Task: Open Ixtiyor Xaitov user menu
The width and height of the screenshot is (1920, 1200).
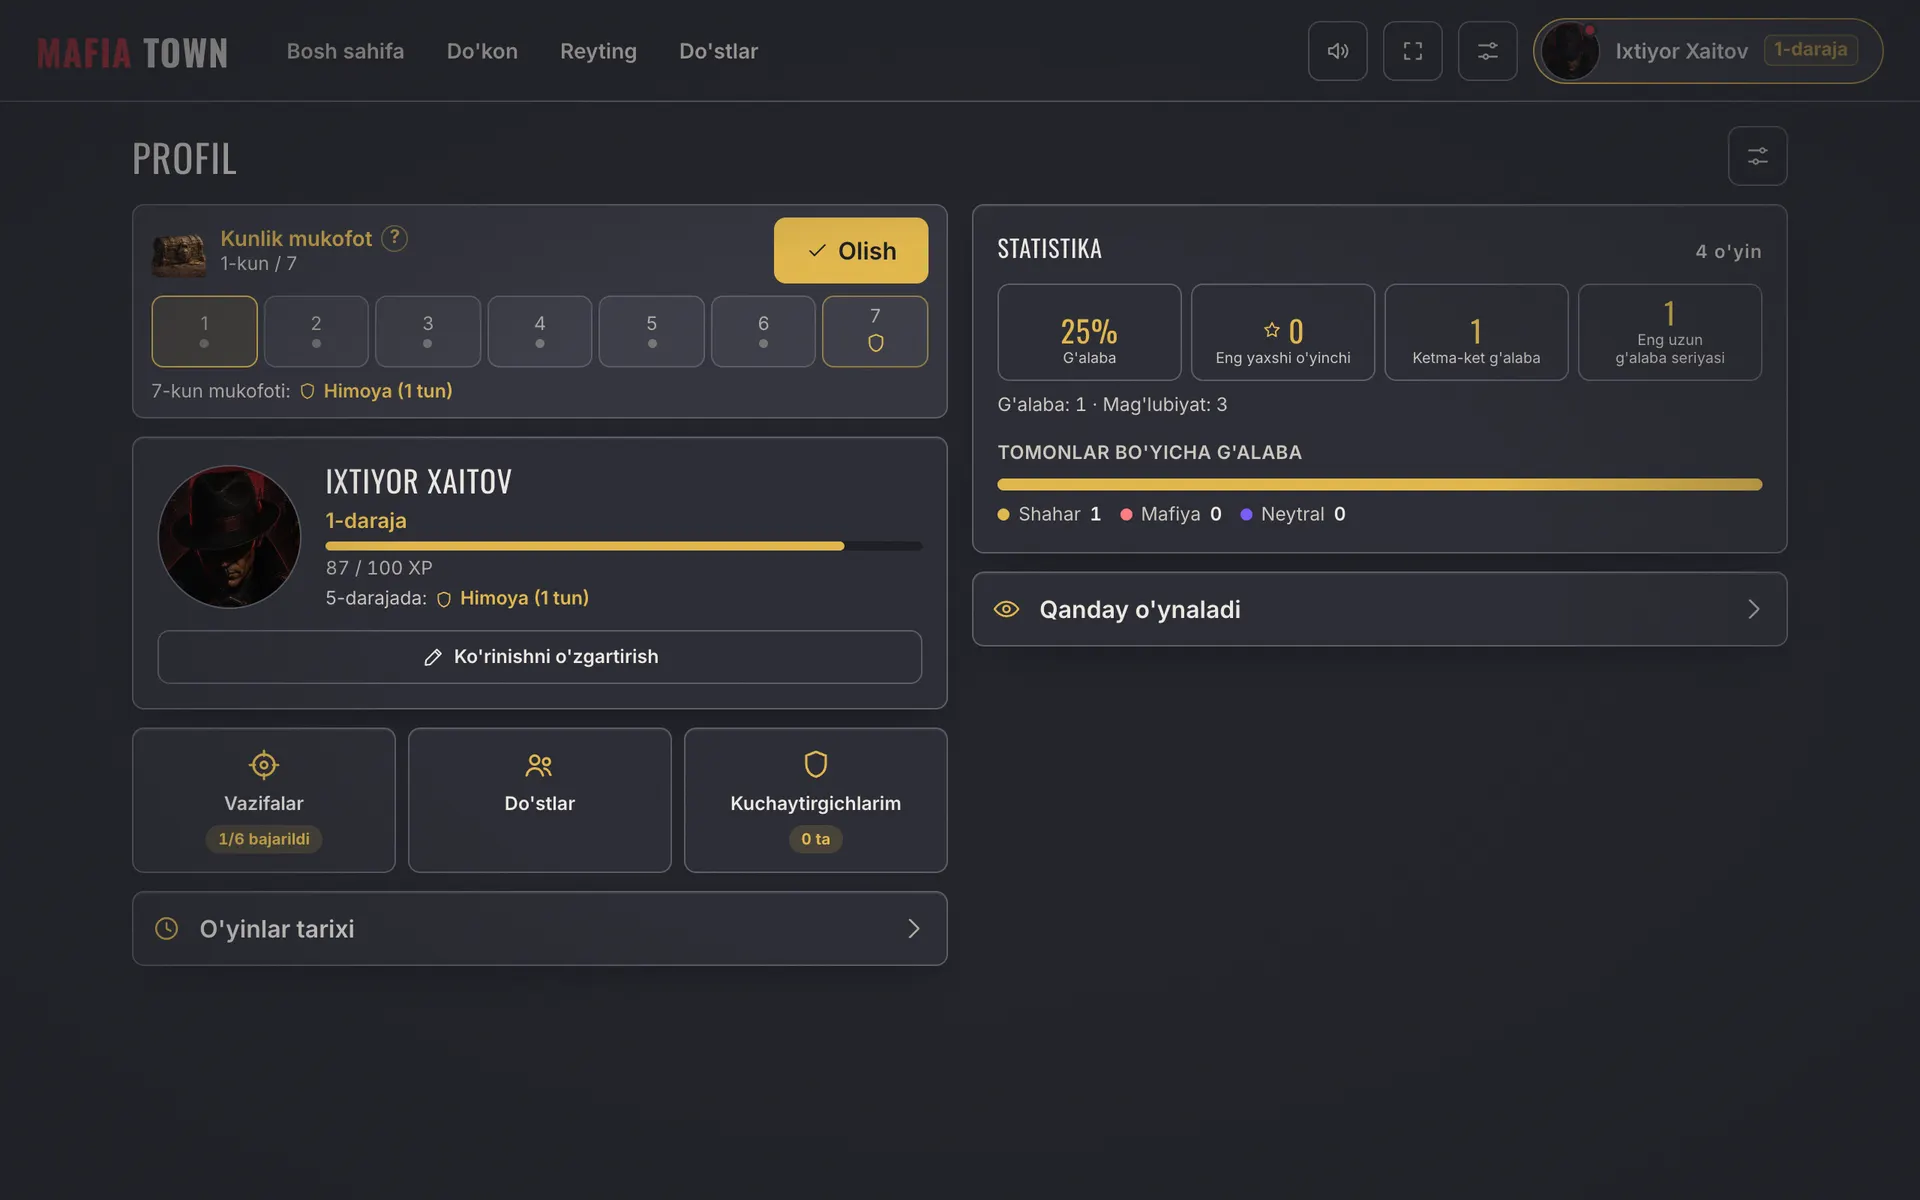Action: tap(1707, 51)
